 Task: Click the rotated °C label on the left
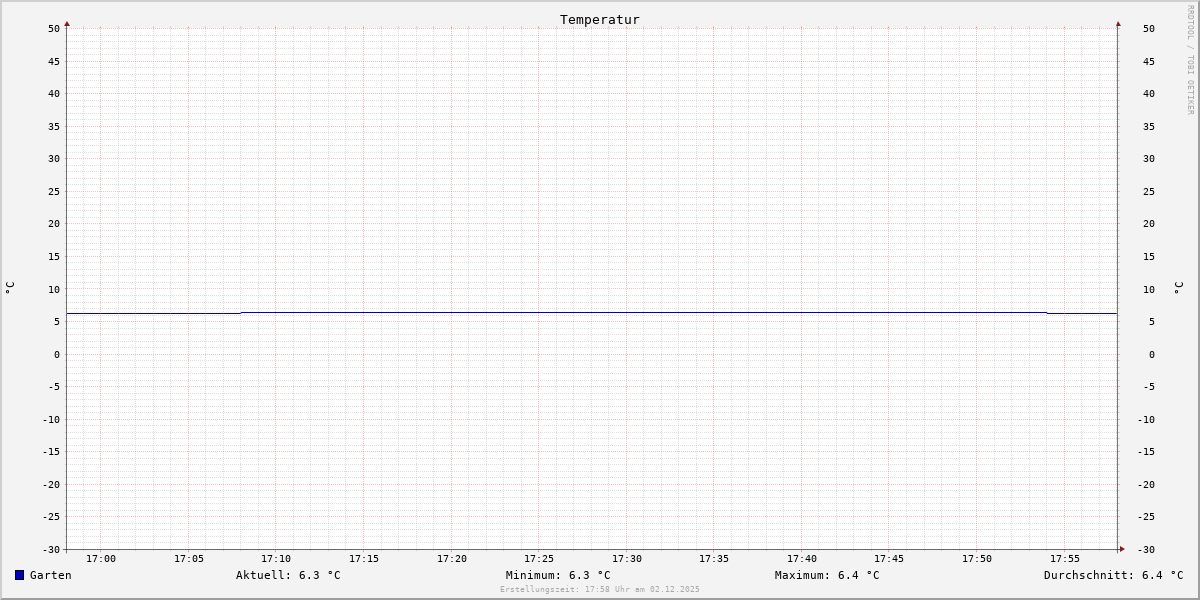point(10,288)
